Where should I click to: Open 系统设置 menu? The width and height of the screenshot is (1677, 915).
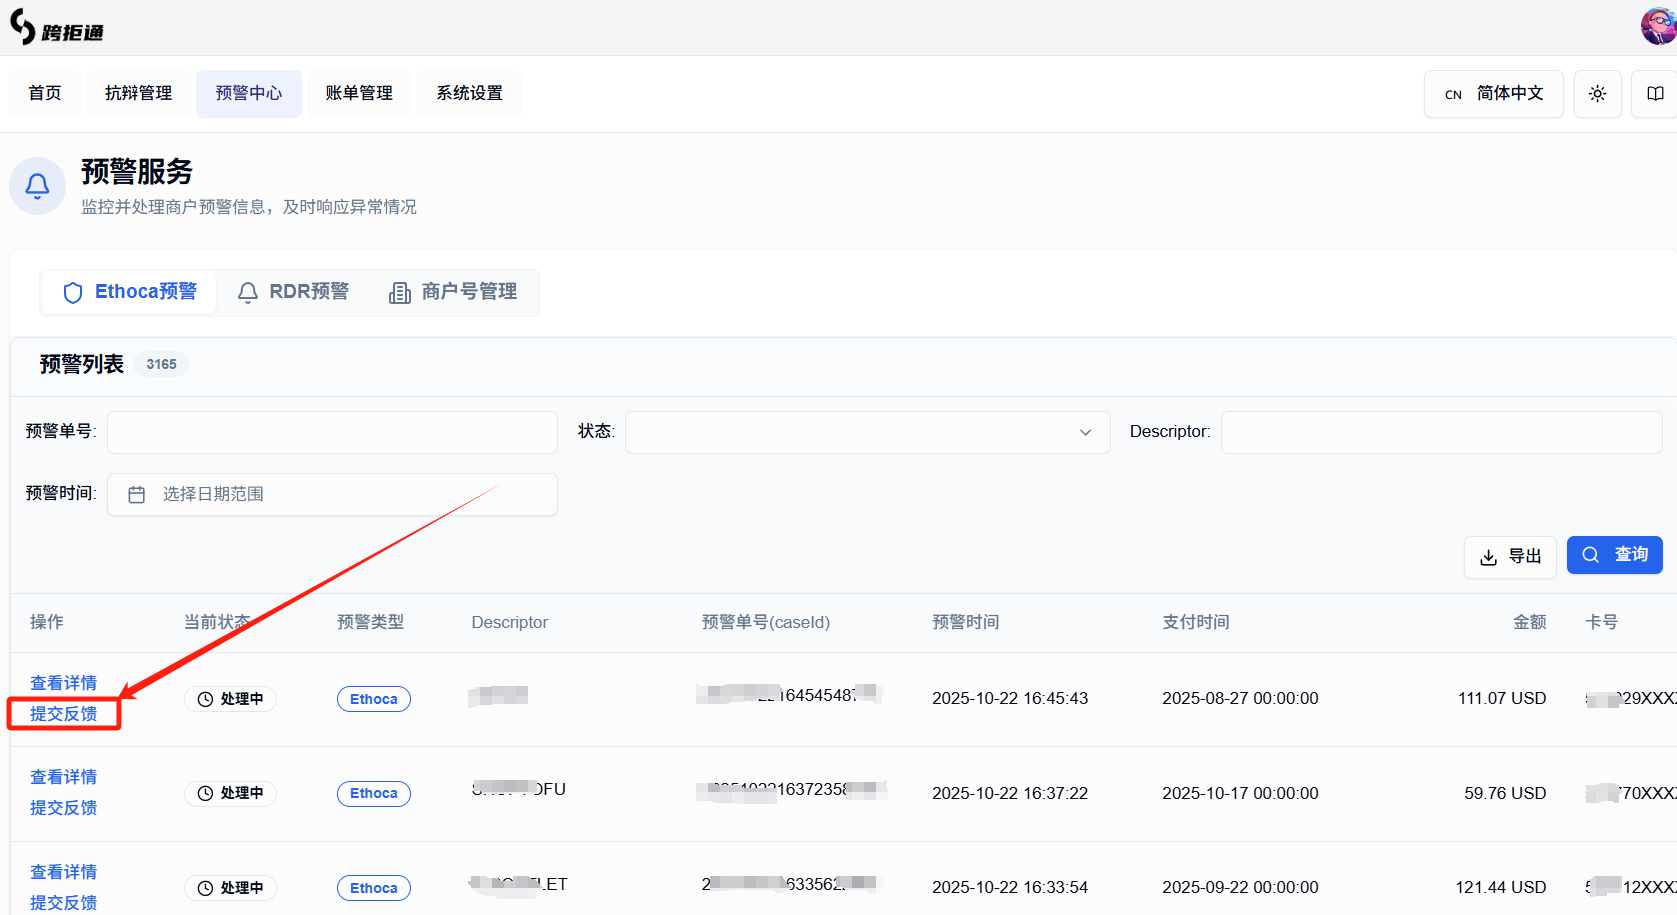[x=469, y=93]
